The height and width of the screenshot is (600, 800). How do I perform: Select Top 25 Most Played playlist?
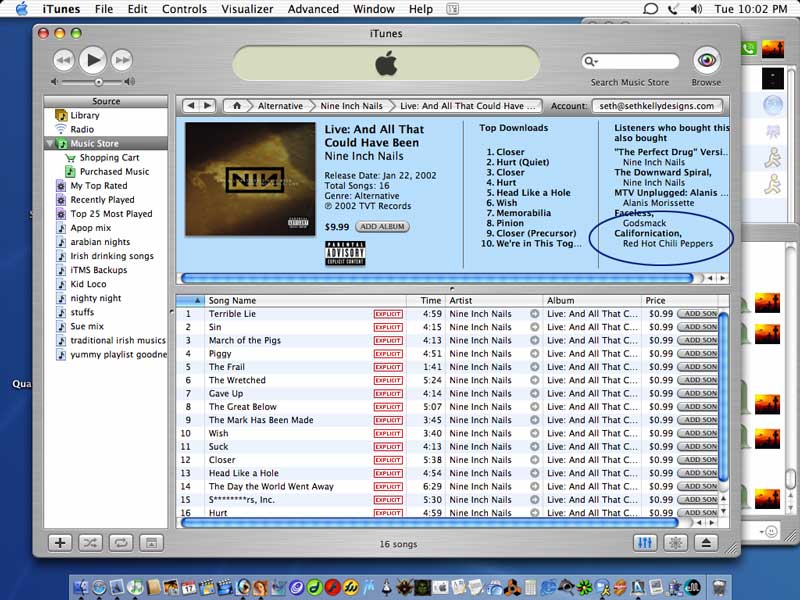(111, 214)
